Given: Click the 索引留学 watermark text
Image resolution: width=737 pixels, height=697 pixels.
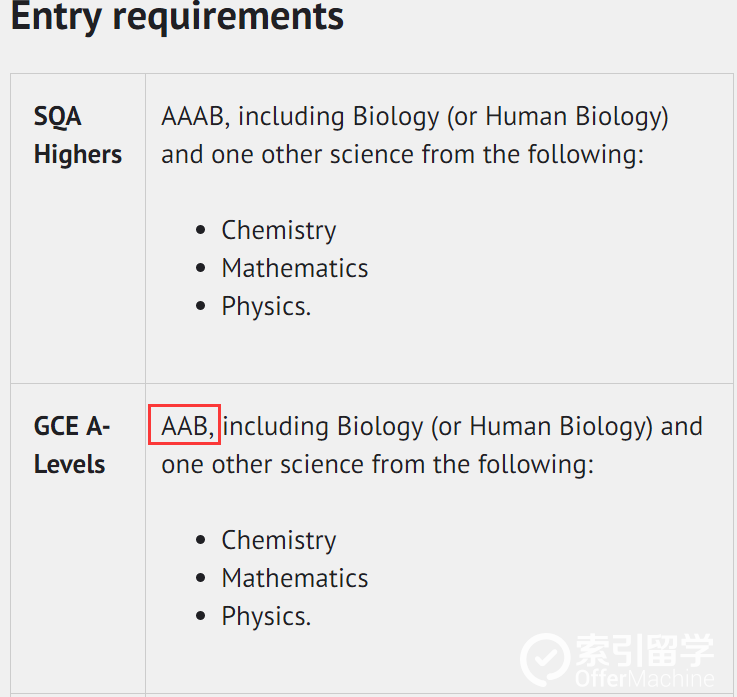Looking at the screenshot, I should pos(645,650).
